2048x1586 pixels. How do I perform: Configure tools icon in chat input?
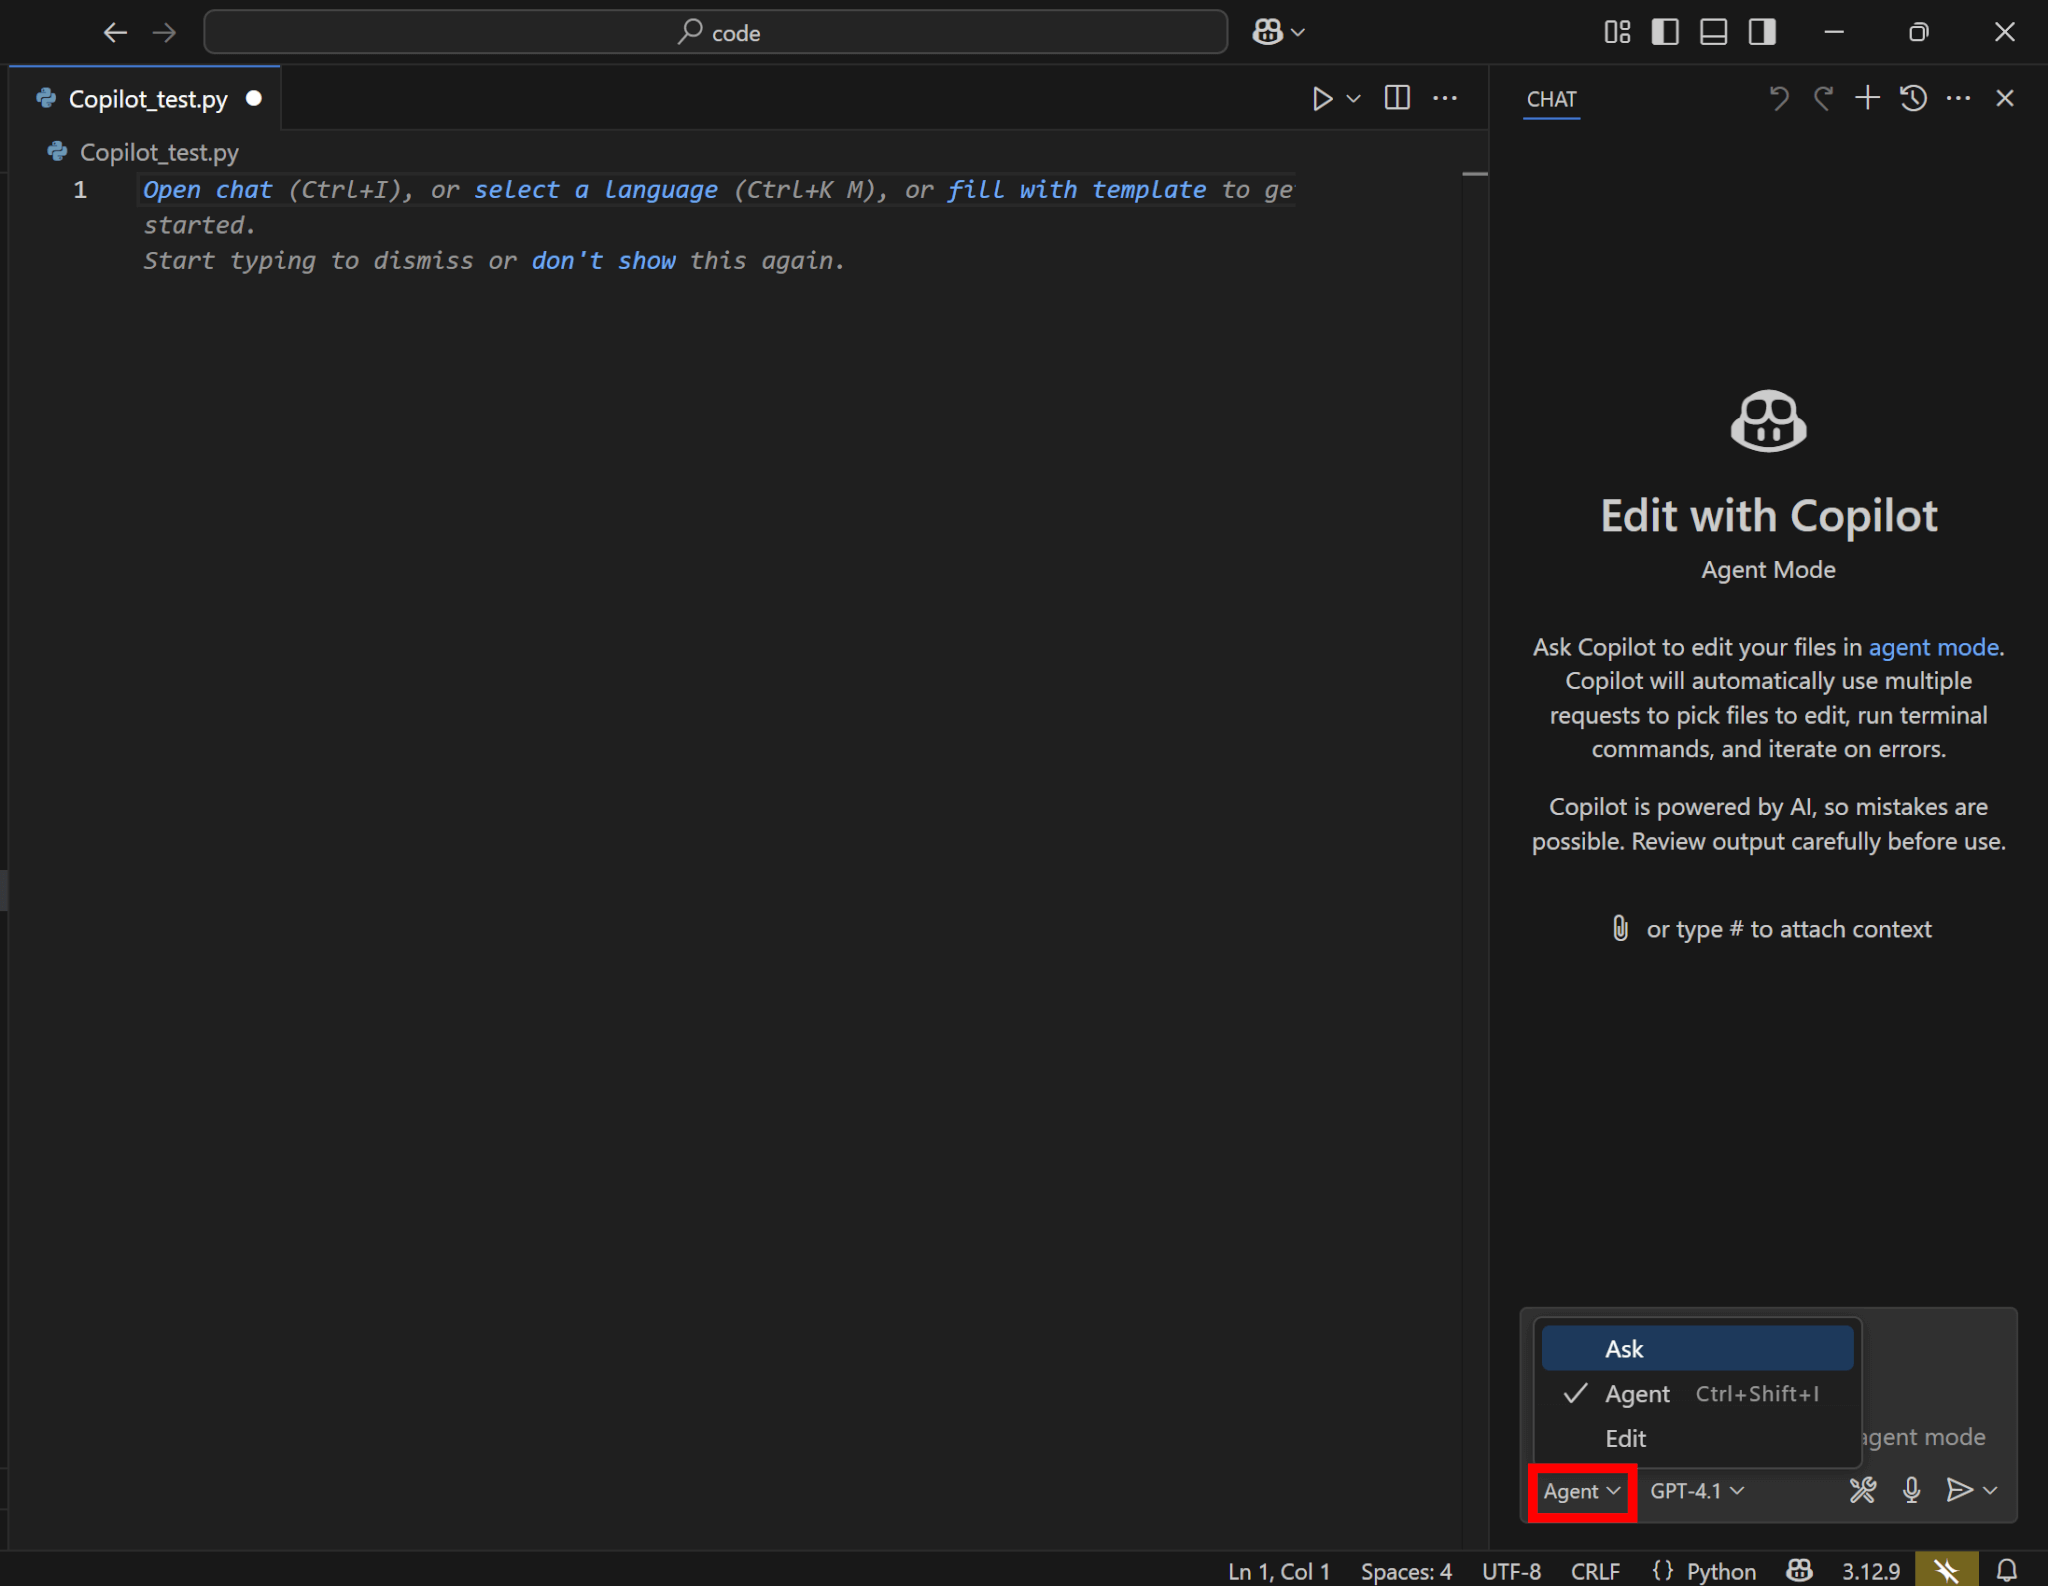pyautogui.click(x=1862, y=1491)
